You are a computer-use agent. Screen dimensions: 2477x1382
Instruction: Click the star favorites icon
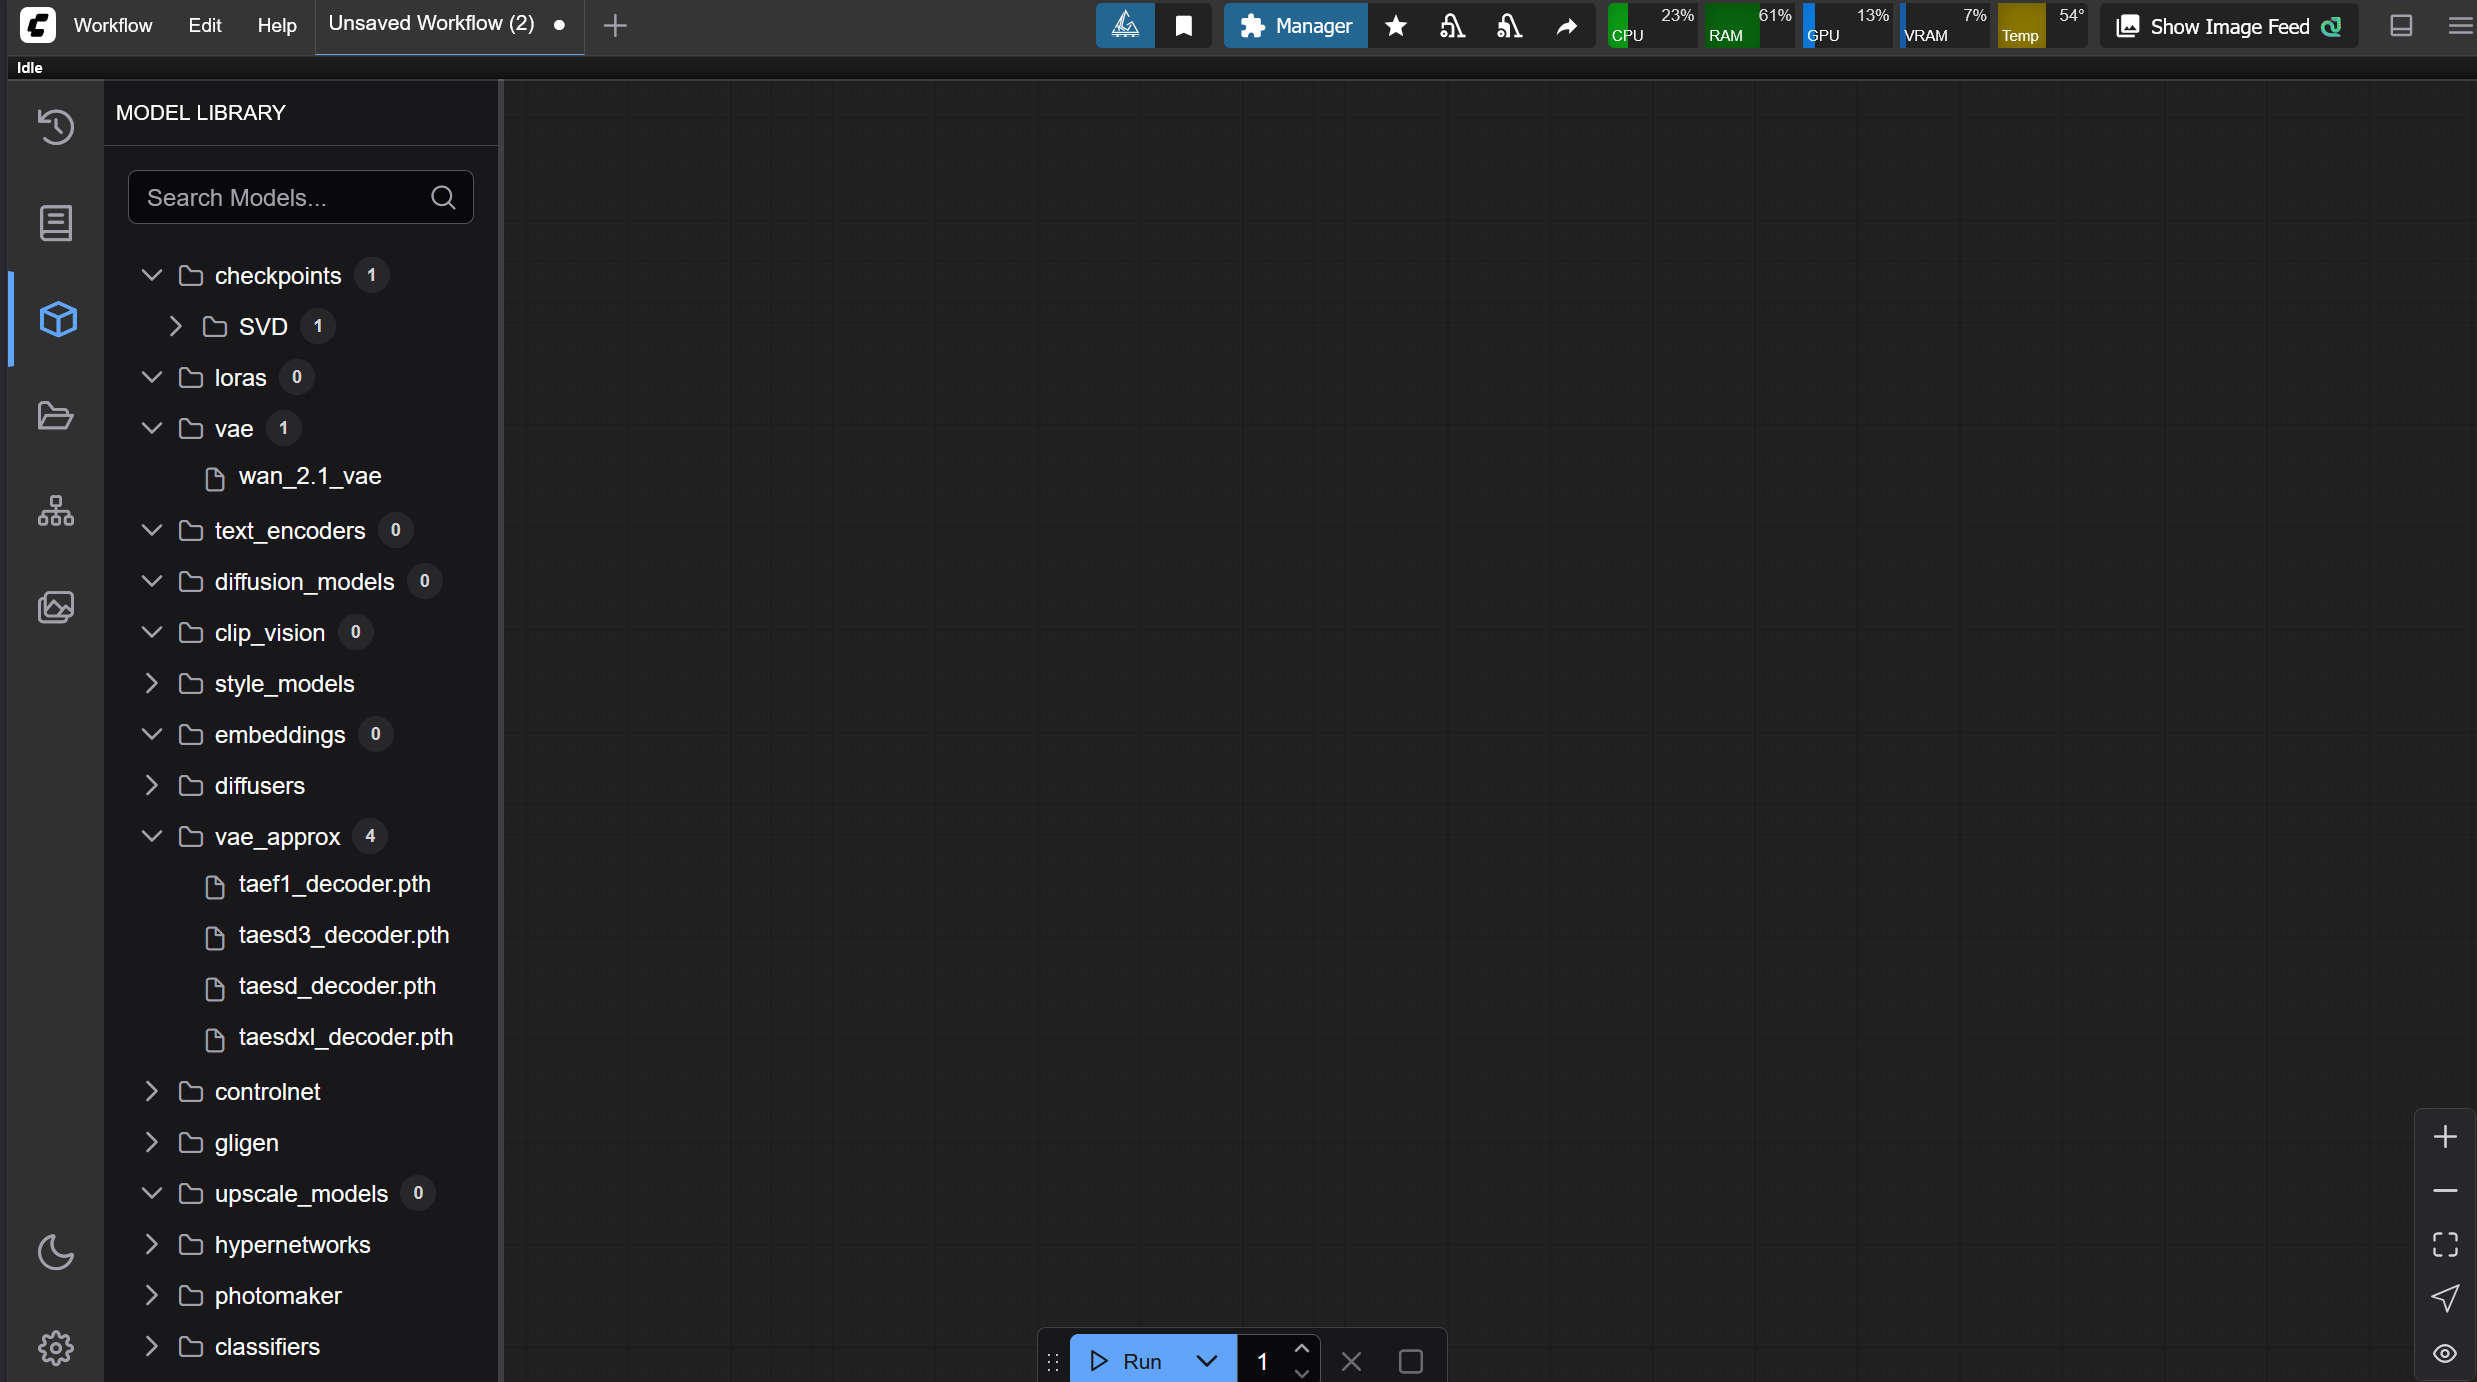tap(1396, 26)
